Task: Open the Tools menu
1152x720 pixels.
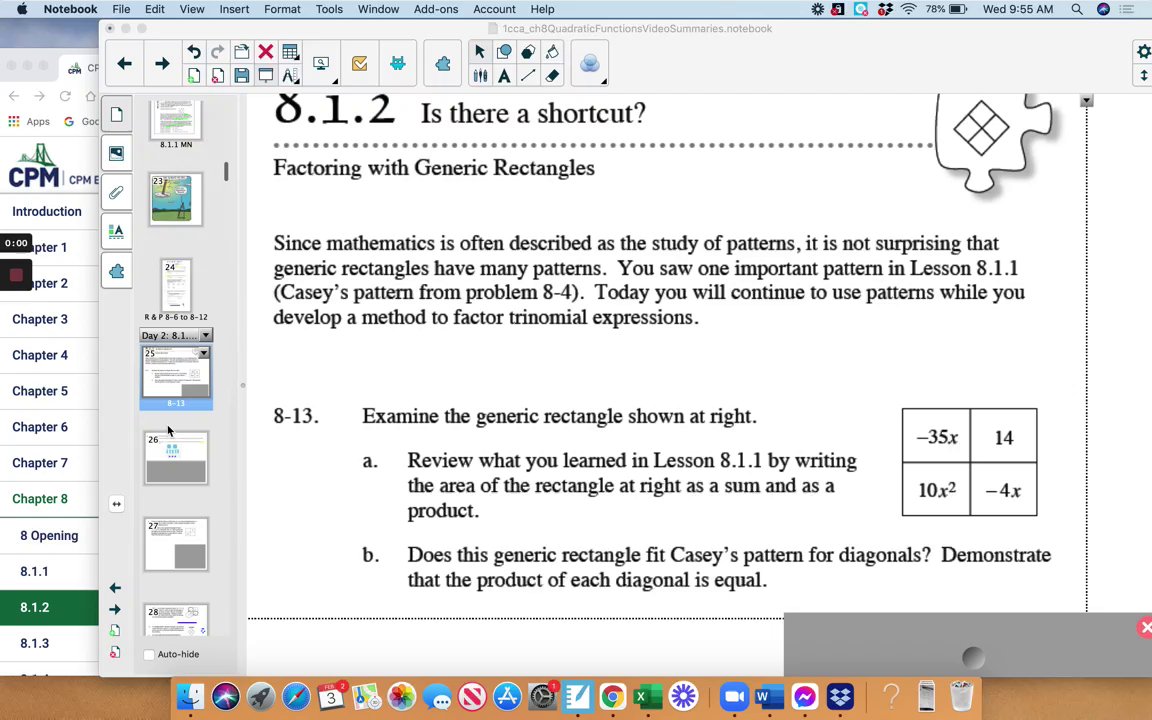Action: click(x=329, y=9)
